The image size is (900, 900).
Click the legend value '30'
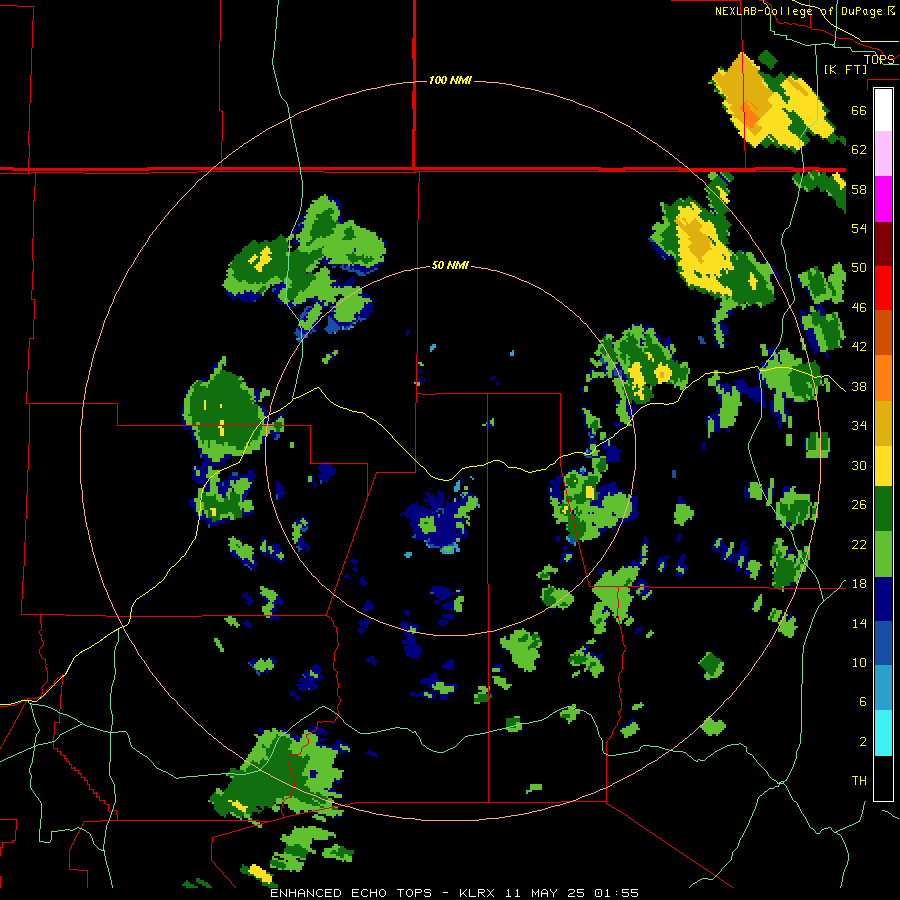coord(859,465)
